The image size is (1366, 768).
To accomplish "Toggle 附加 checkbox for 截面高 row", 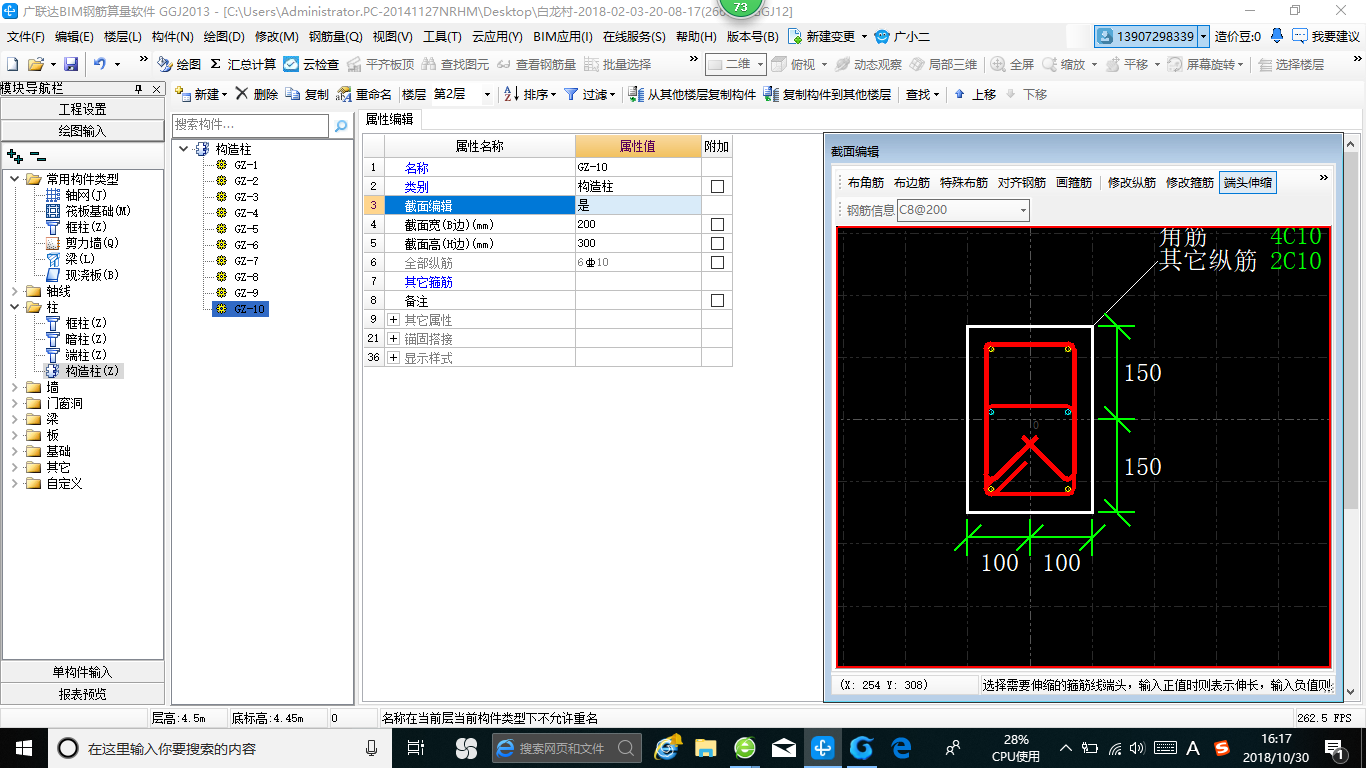I will click(x=717, y=244).
